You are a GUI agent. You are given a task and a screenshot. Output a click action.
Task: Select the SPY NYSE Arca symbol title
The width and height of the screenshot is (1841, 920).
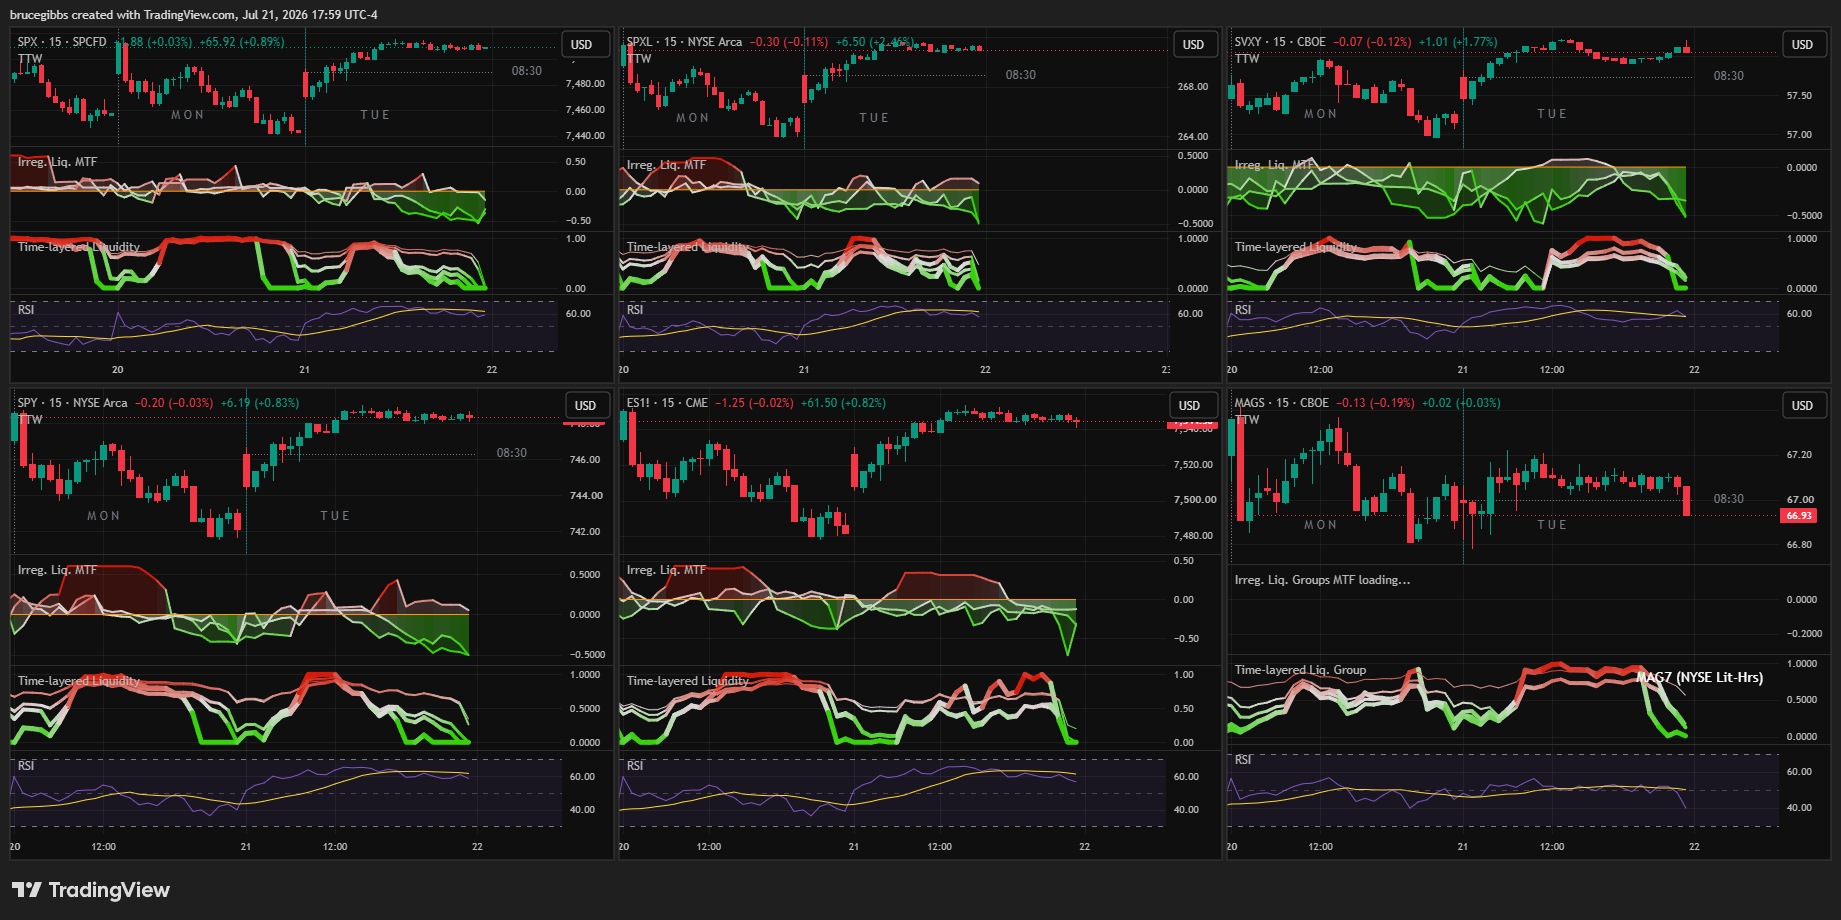[72, 403]
